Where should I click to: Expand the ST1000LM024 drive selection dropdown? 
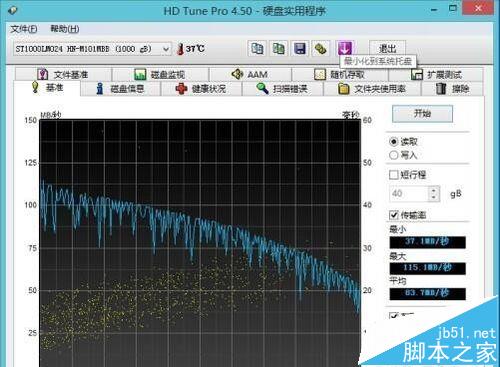(166, 49)
